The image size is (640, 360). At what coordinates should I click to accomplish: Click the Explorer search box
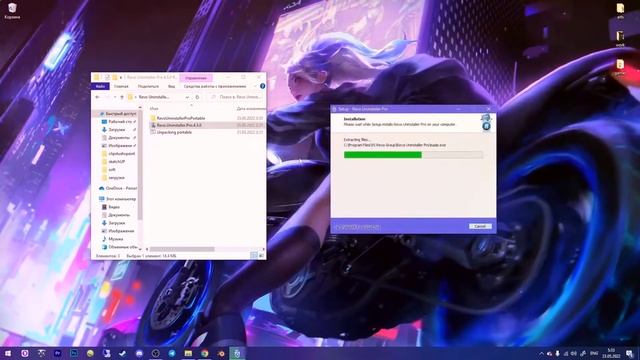[x=237, y=97]
